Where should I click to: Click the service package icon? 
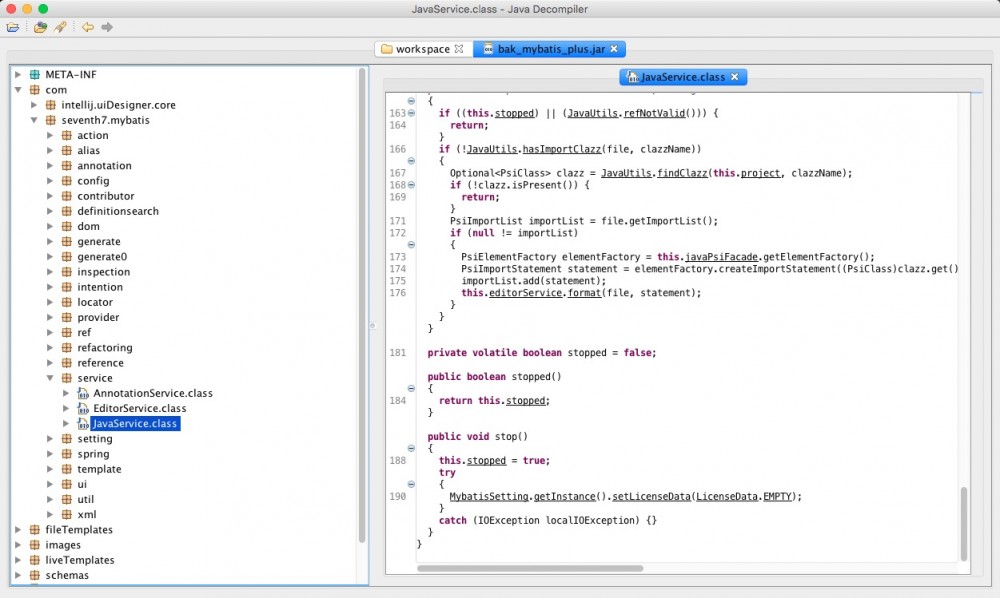tap(66, 378)
